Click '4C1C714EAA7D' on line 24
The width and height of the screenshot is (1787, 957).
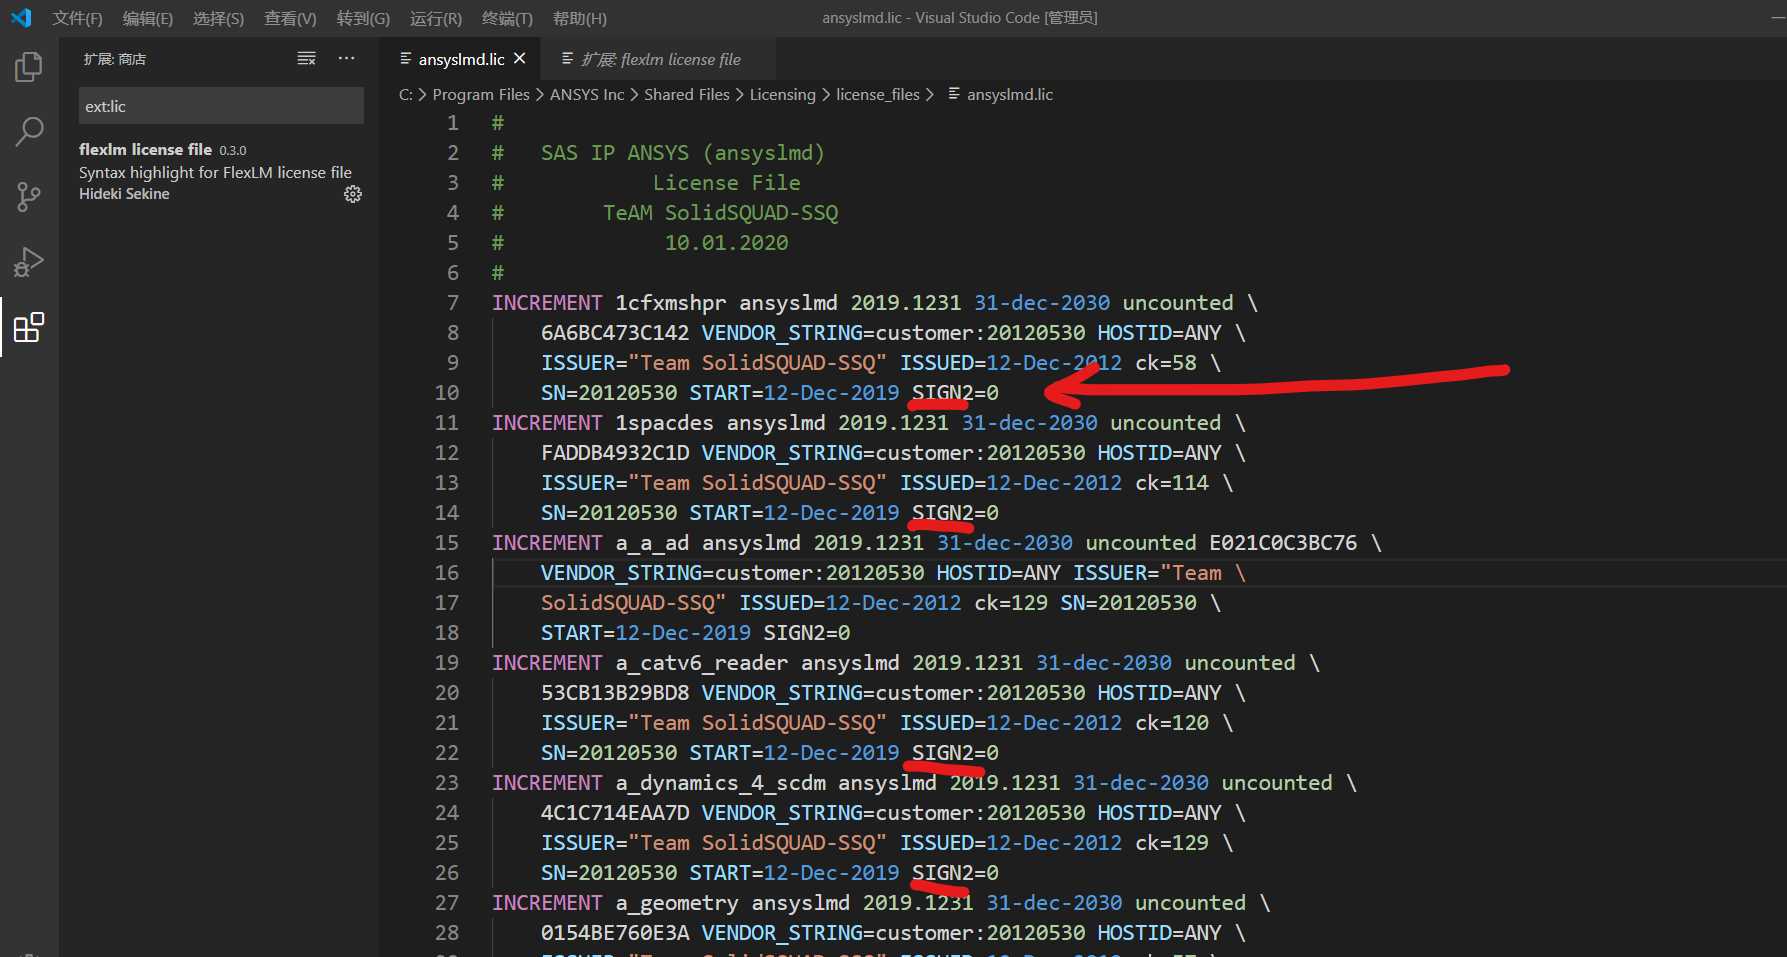click(615, 813)
